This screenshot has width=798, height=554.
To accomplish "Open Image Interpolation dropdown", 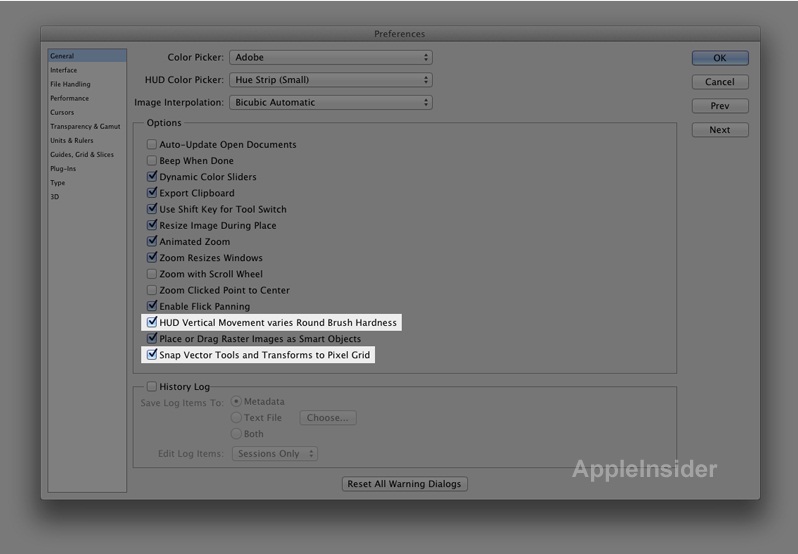I will click(x=331, y=102).
